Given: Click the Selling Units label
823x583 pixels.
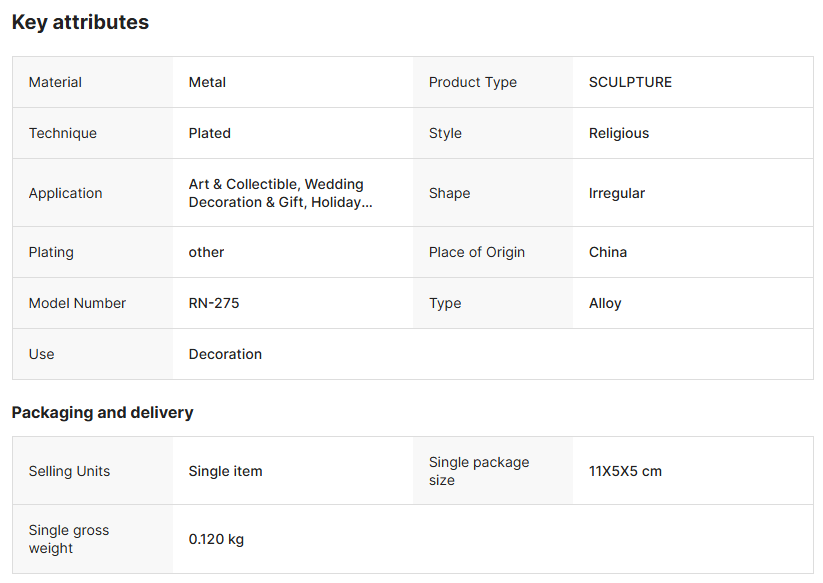Looking at the screenshot, I should [x=69, y=471].
